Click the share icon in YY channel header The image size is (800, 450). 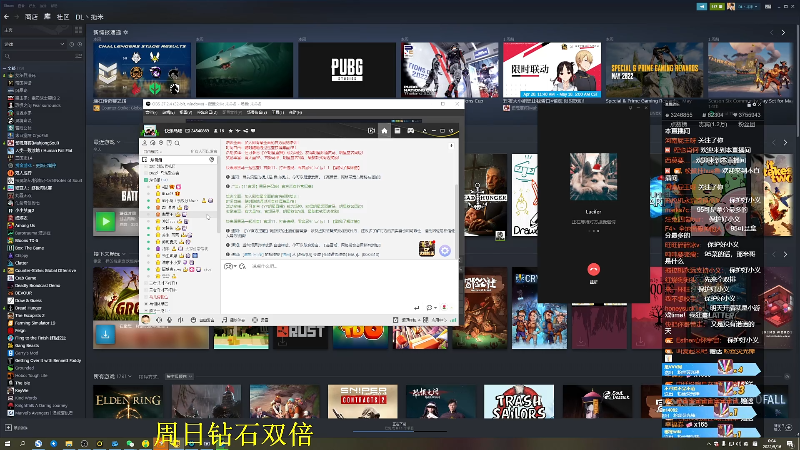tap(245, 131)
